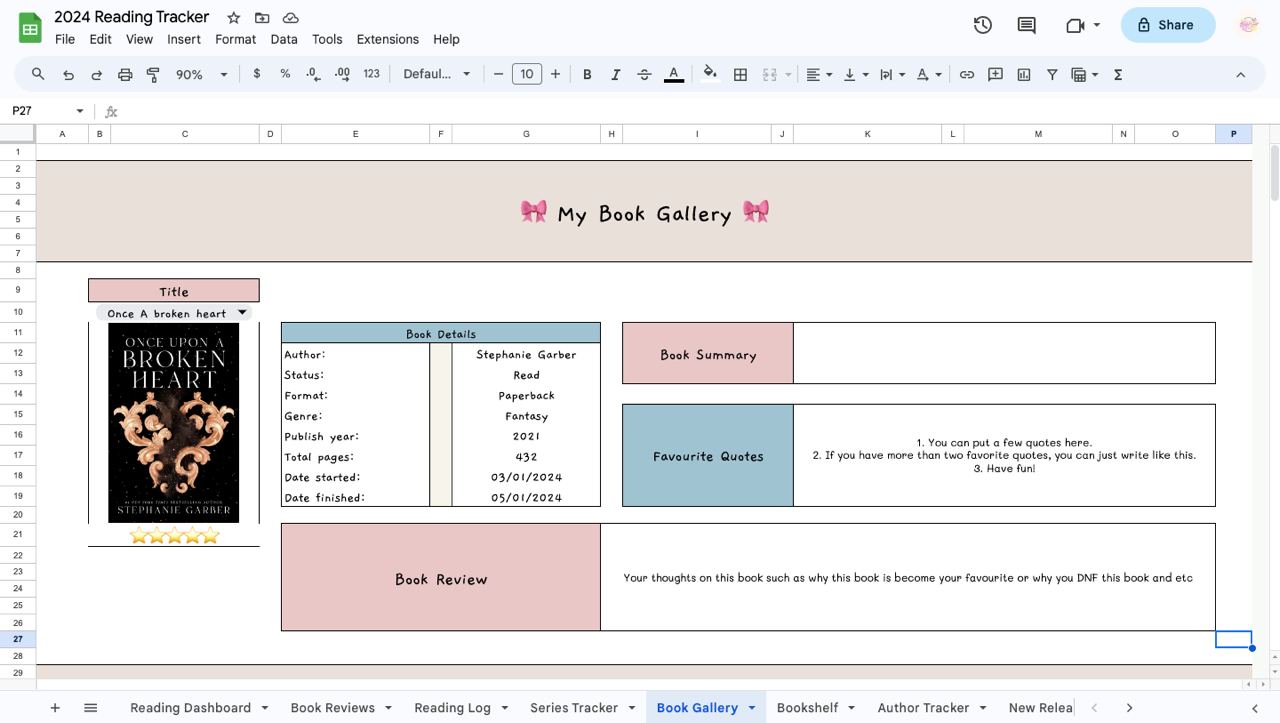Open the Google account avatar
1280x723 pixels.
(1248, 25)
